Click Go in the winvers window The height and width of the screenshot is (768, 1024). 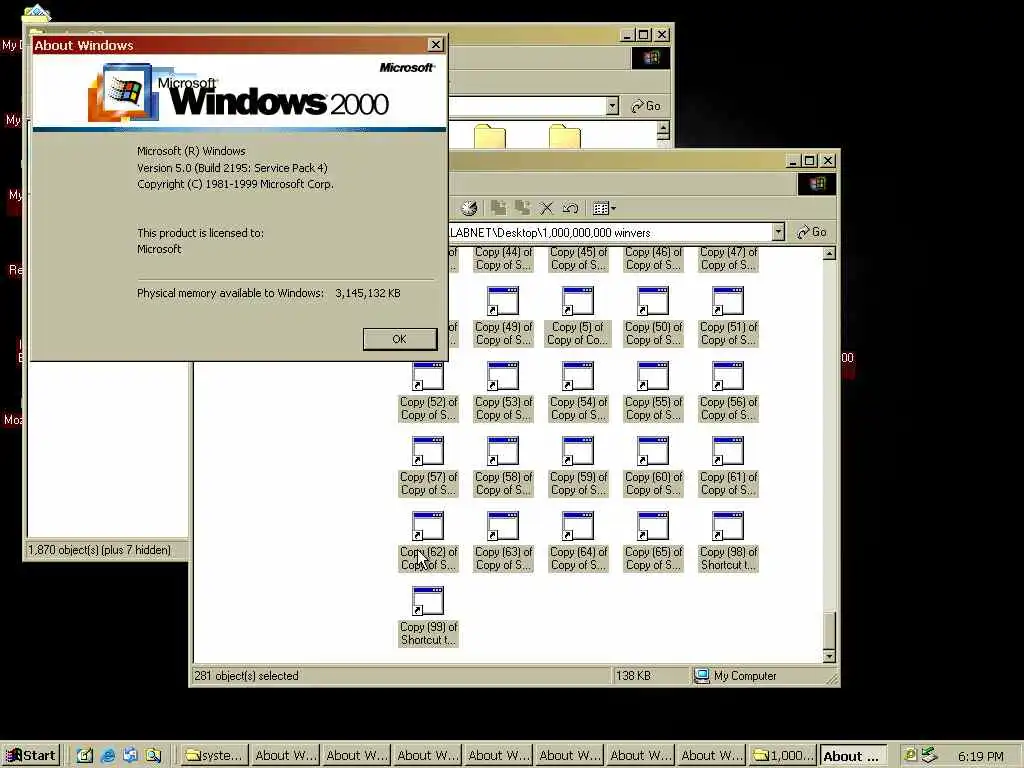(x=812, y=232)
